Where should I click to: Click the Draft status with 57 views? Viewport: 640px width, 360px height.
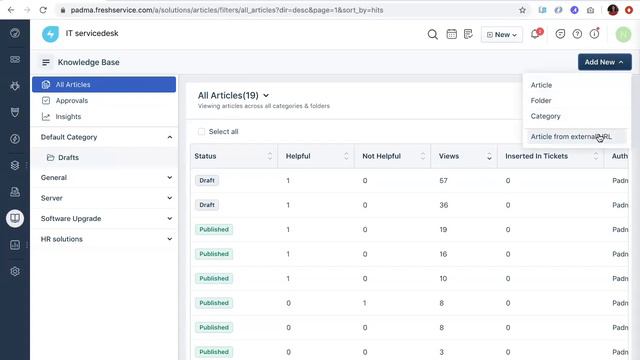(207, 180)
